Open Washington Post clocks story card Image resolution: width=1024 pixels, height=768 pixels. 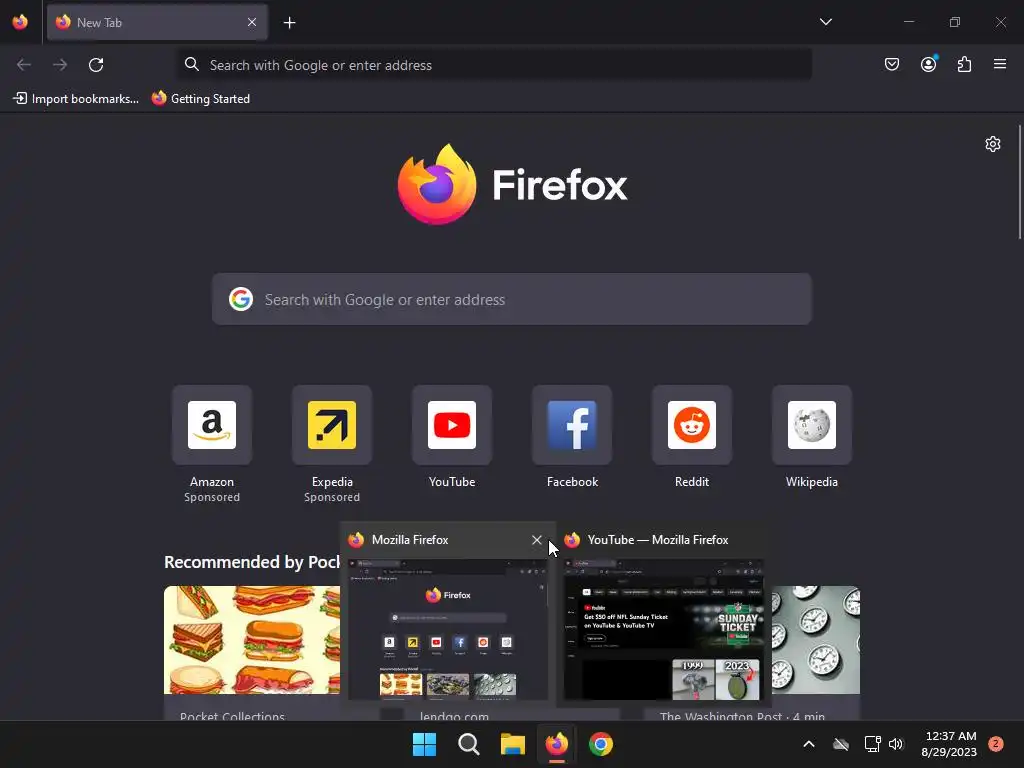point(816,653)
